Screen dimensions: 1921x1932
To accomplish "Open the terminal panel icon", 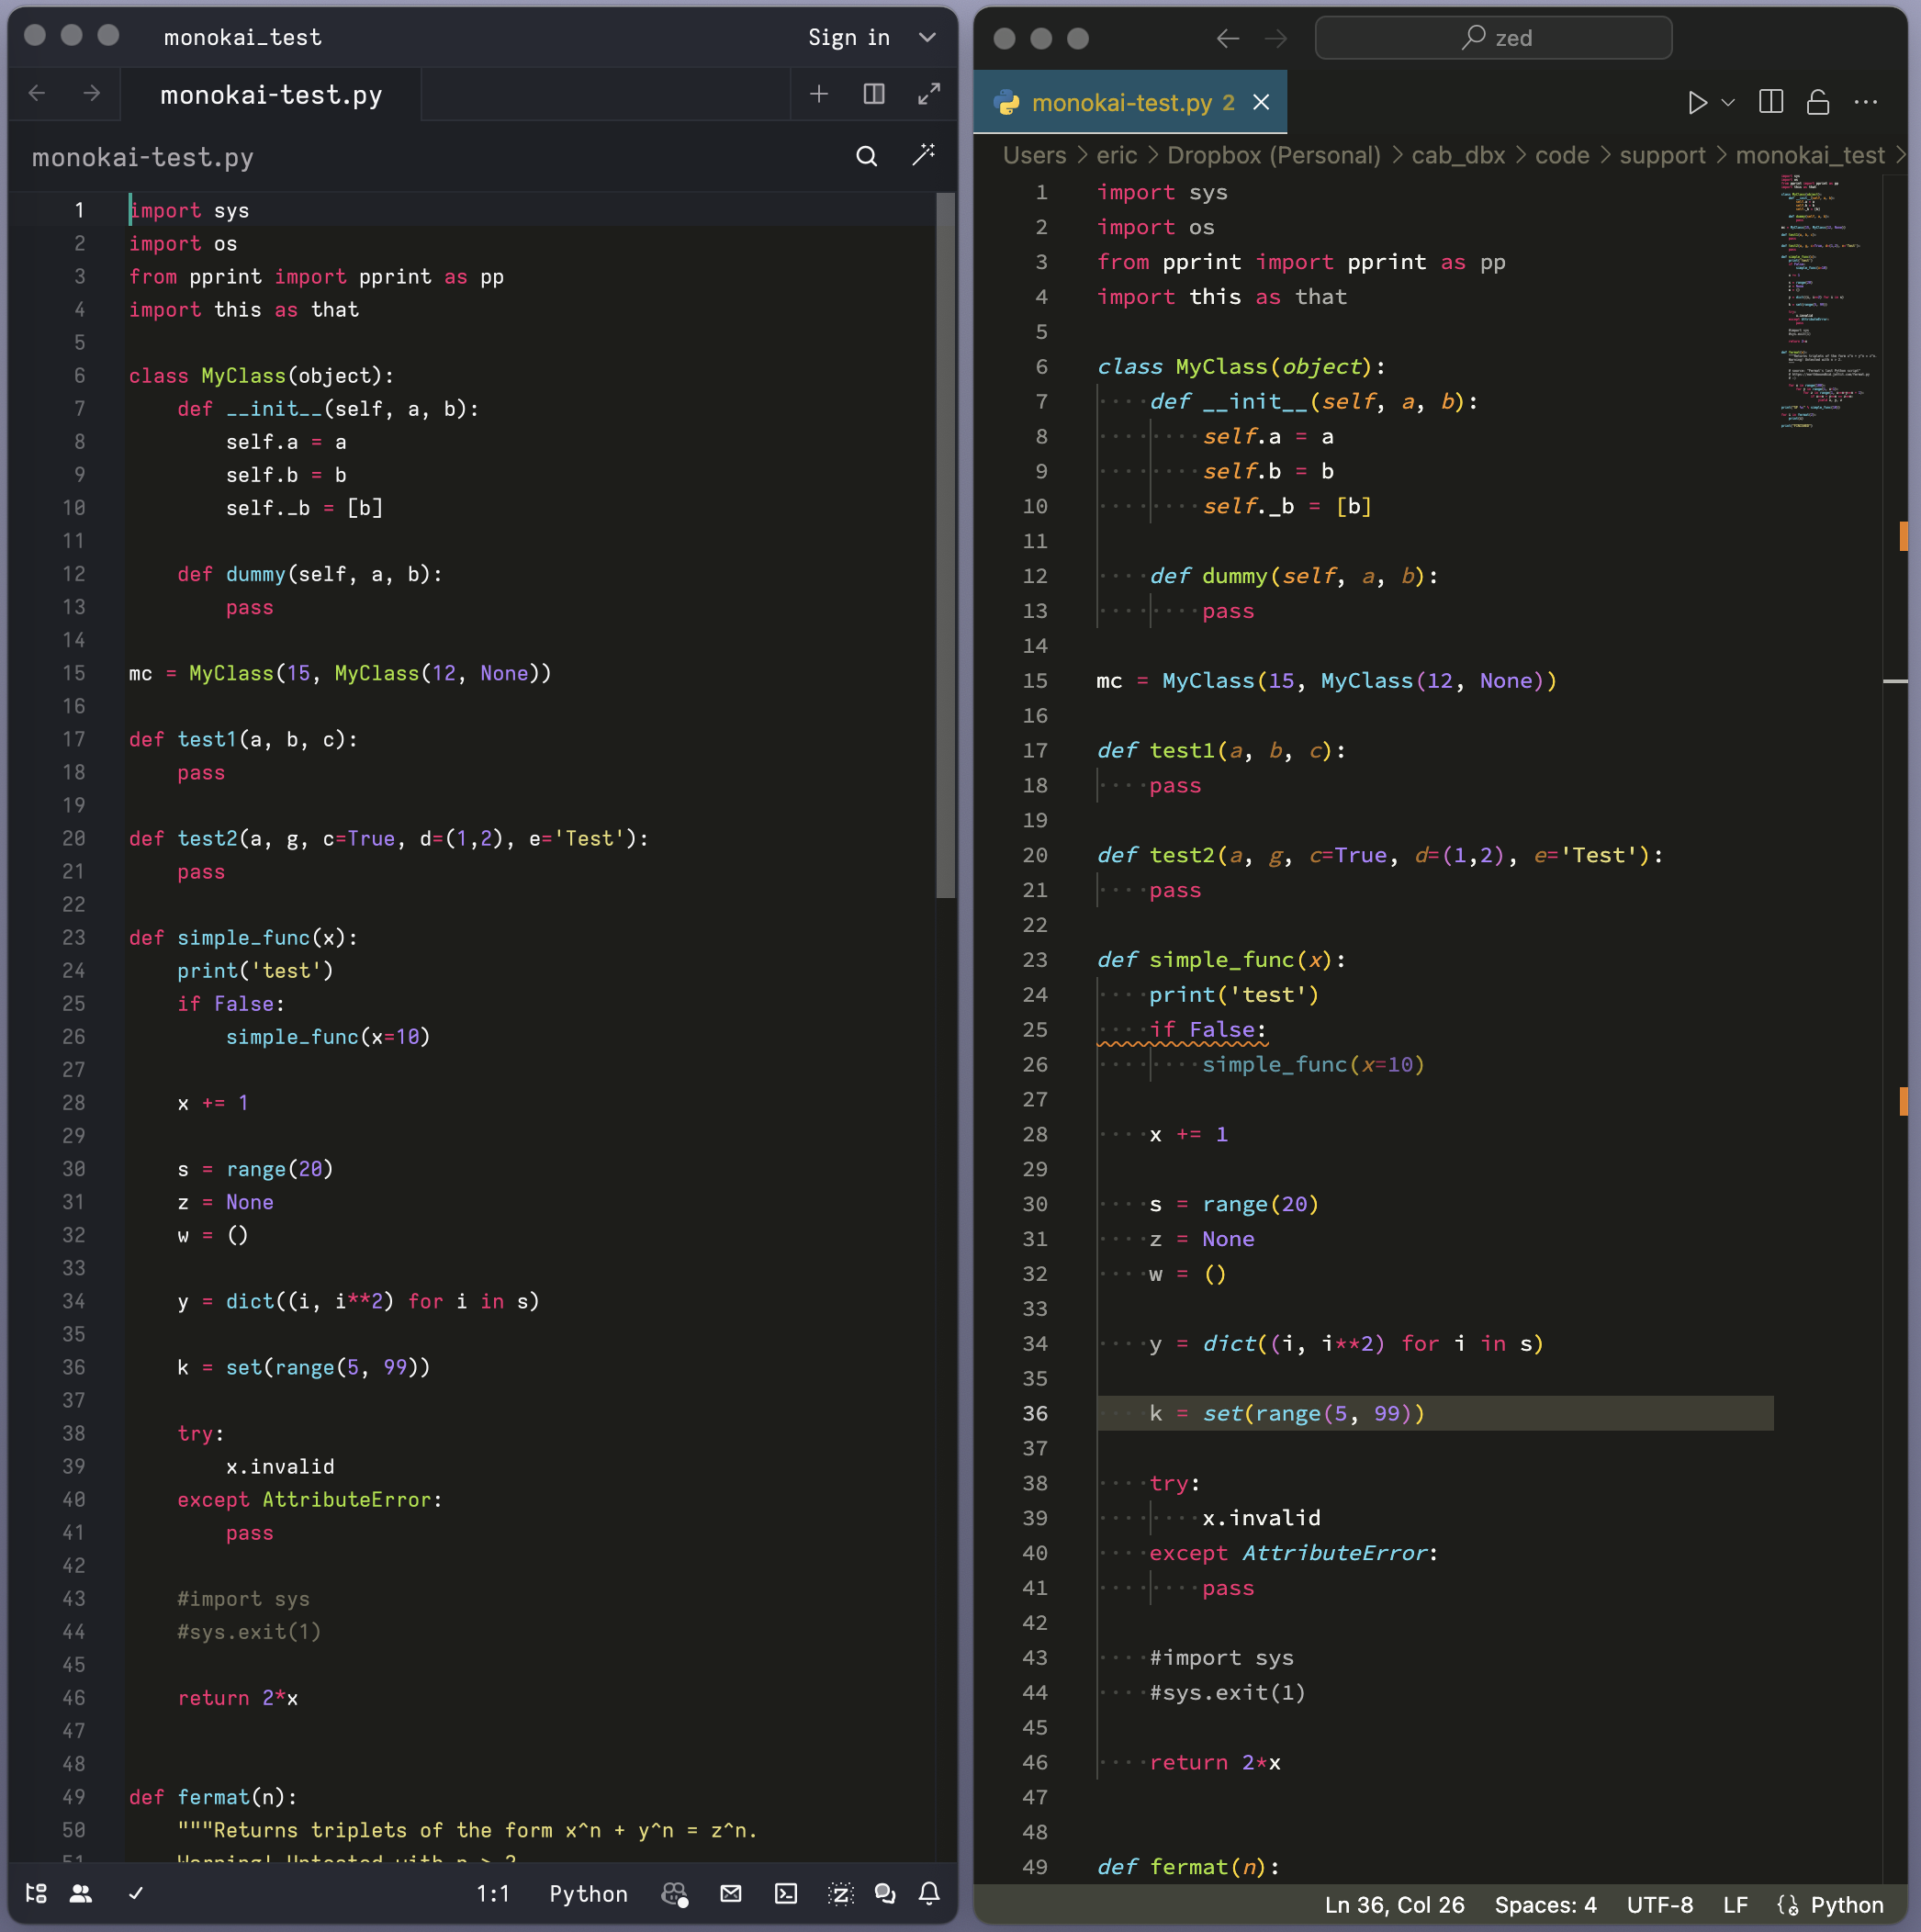I will click(x=786, y=1893).
